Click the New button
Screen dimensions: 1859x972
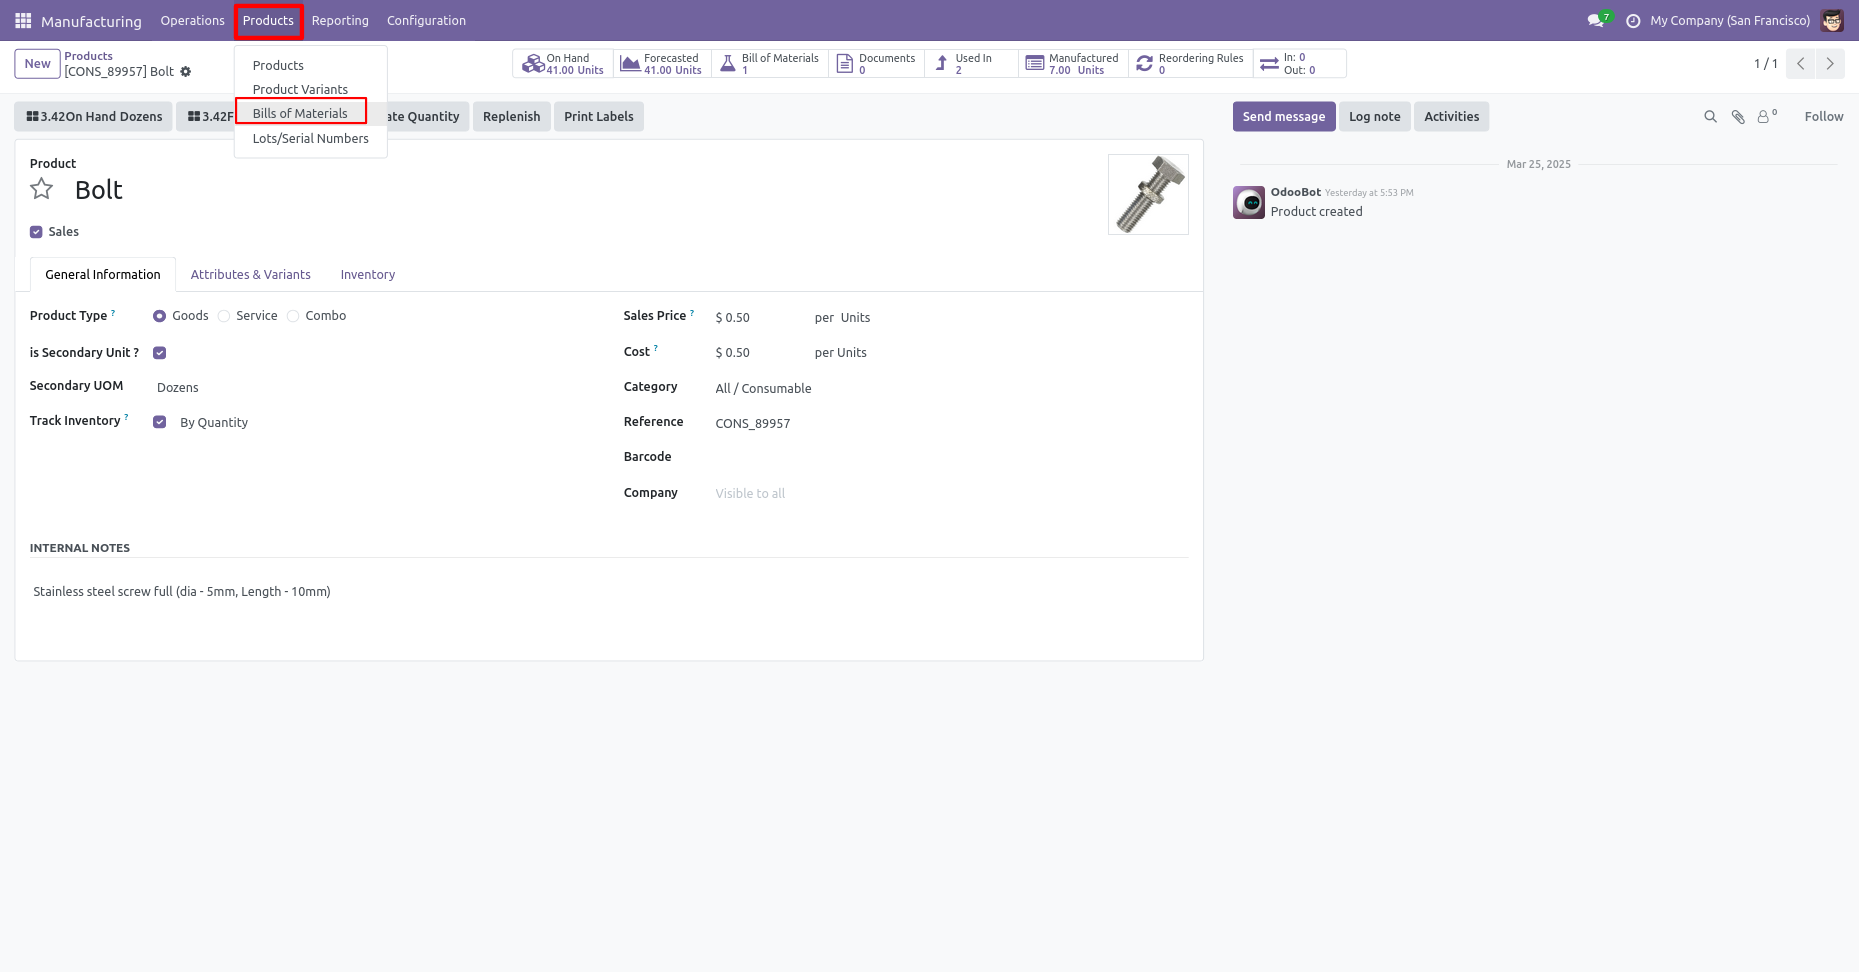point(38,64)
